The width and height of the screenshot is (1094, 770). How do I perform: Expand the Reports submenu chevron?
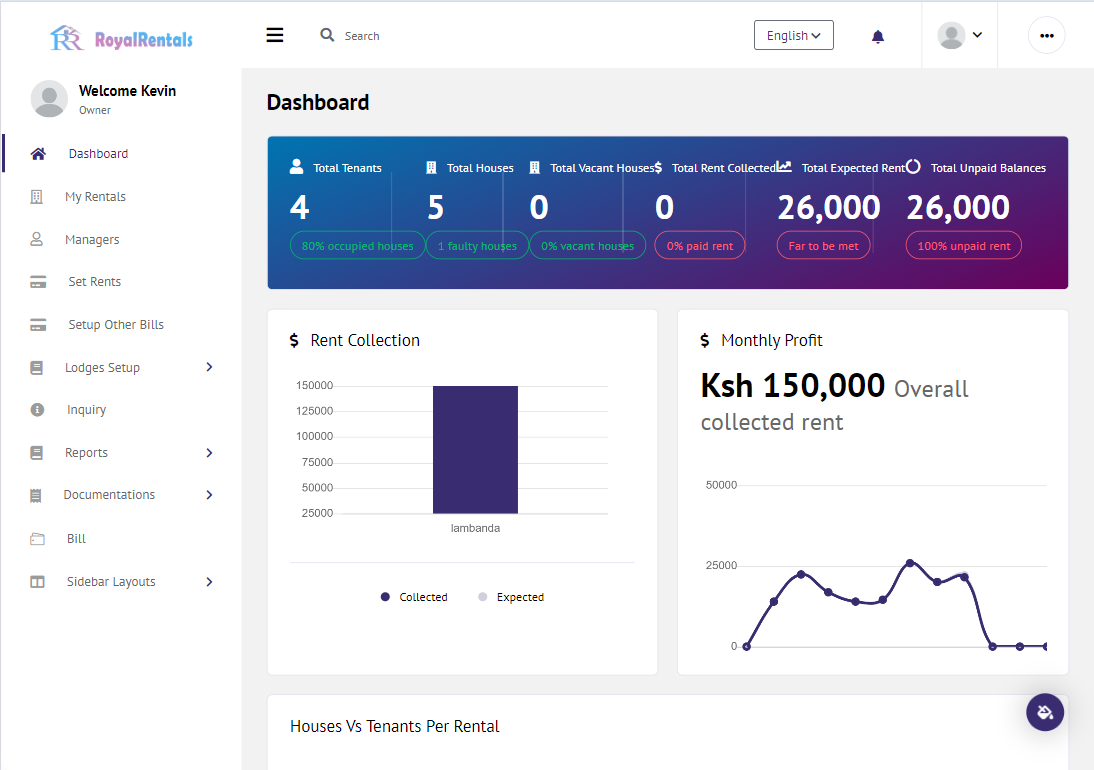pyautogui.click(x=209, y=453)
